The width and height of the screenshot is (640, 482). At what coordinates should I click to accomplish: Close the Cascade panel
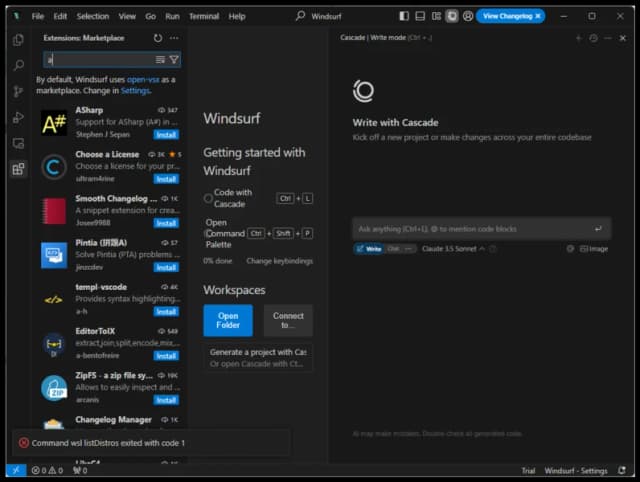click(x=623, y=38)
